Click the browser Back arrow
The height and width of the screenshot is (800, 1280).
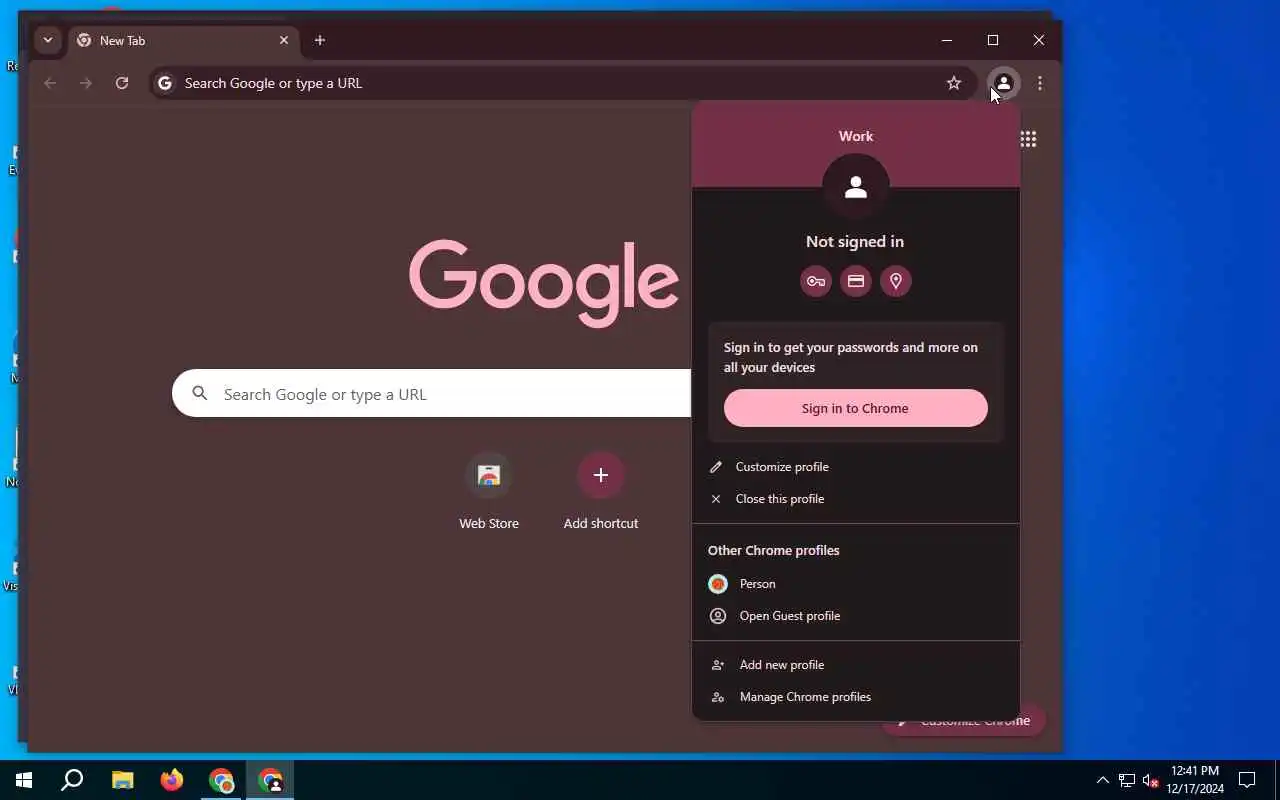[50, 83]
